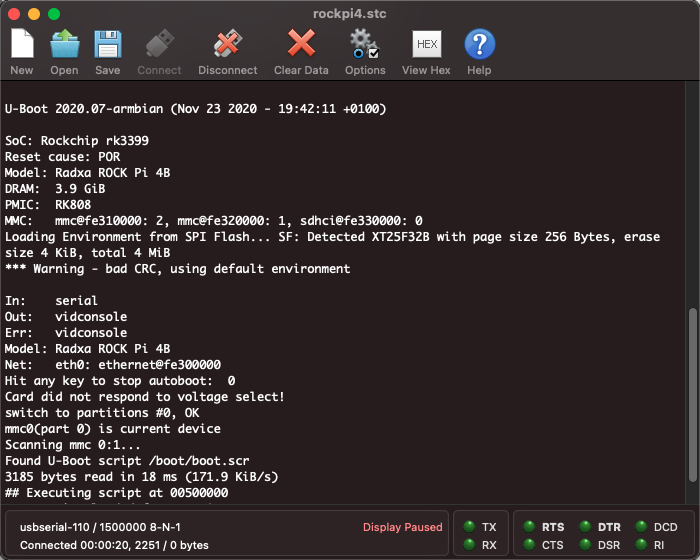Toggle the RTS signal indicator
Screen dimensions: 700x560
(x=528, y=527)
